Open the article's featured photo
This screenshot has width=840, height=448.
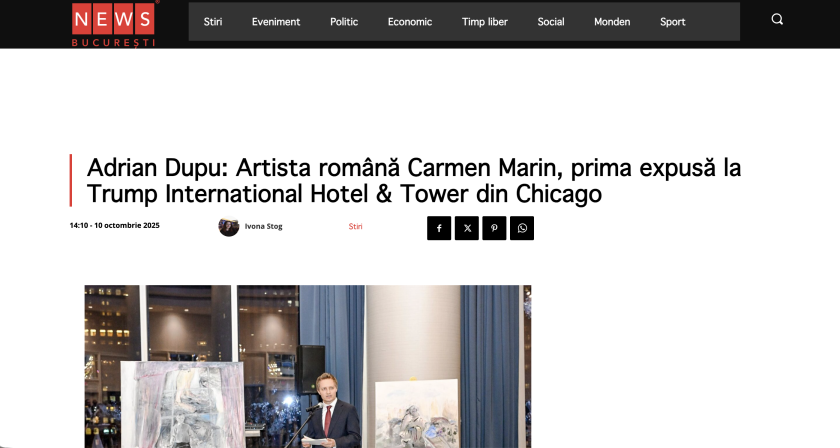[x=307, y=366]
